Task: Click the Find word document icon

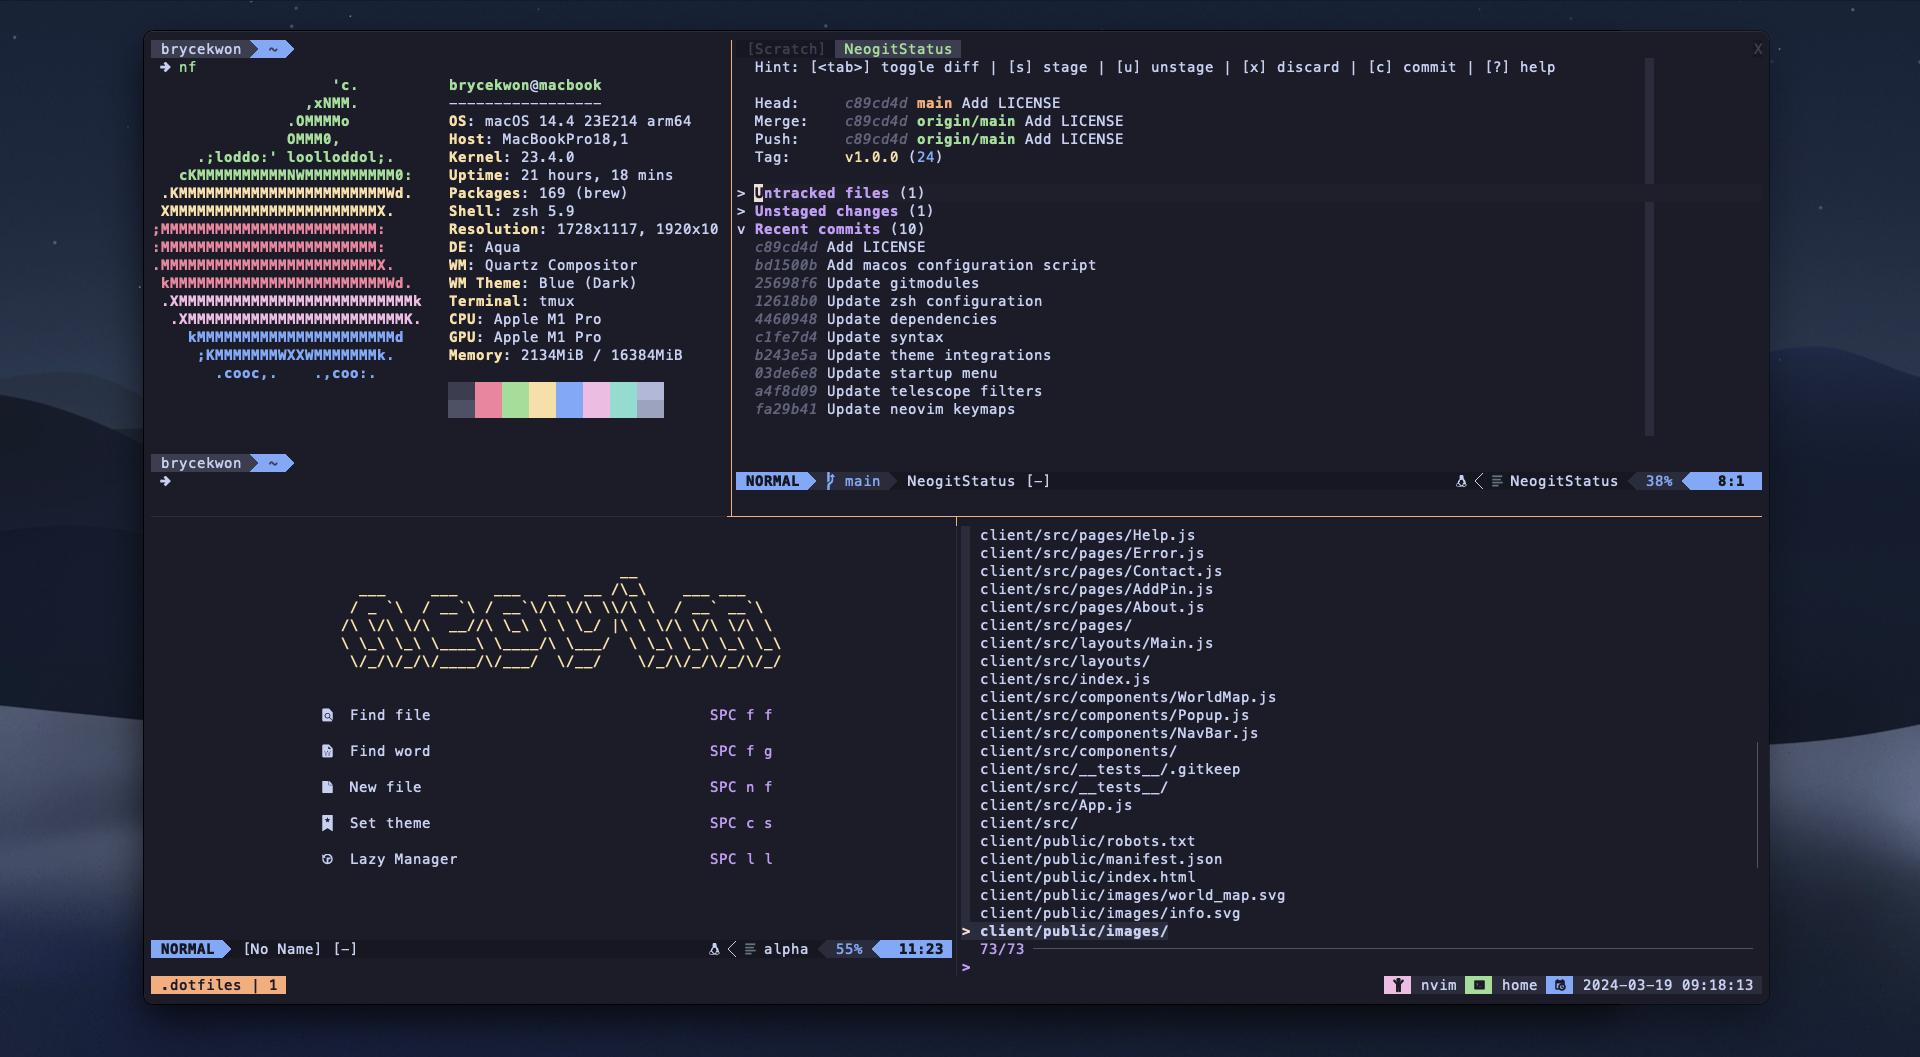Action: tap(327, 751)
